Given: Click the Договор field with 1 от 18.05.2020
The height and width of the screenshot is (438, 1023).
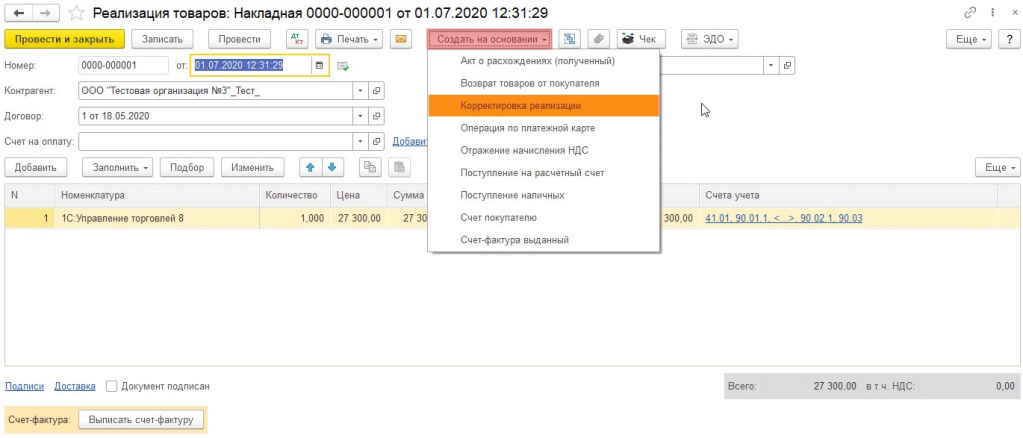Looking at the screenshot, I should [x=215, y=116].
